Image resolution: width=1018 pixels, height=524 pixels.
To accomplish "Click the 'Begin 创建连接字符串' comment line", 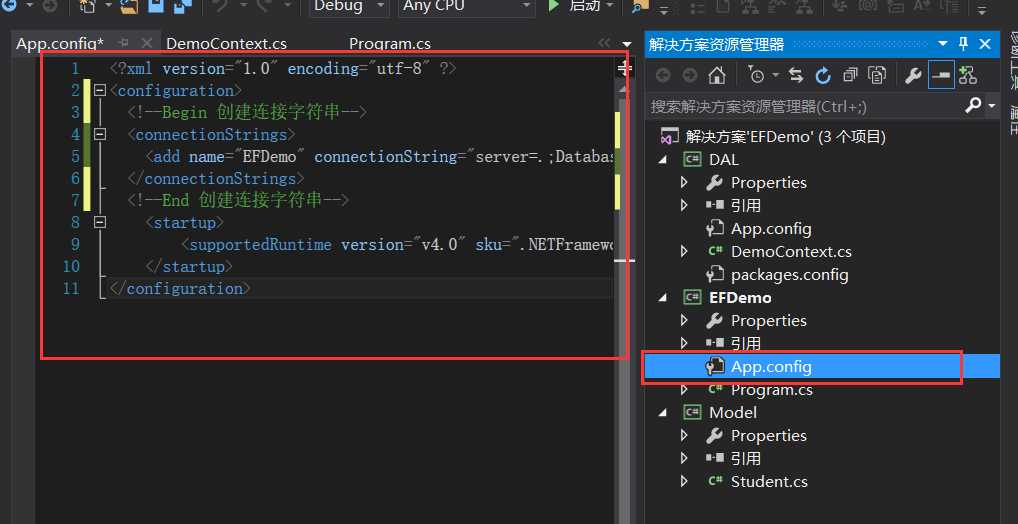I will click(247, 112).
